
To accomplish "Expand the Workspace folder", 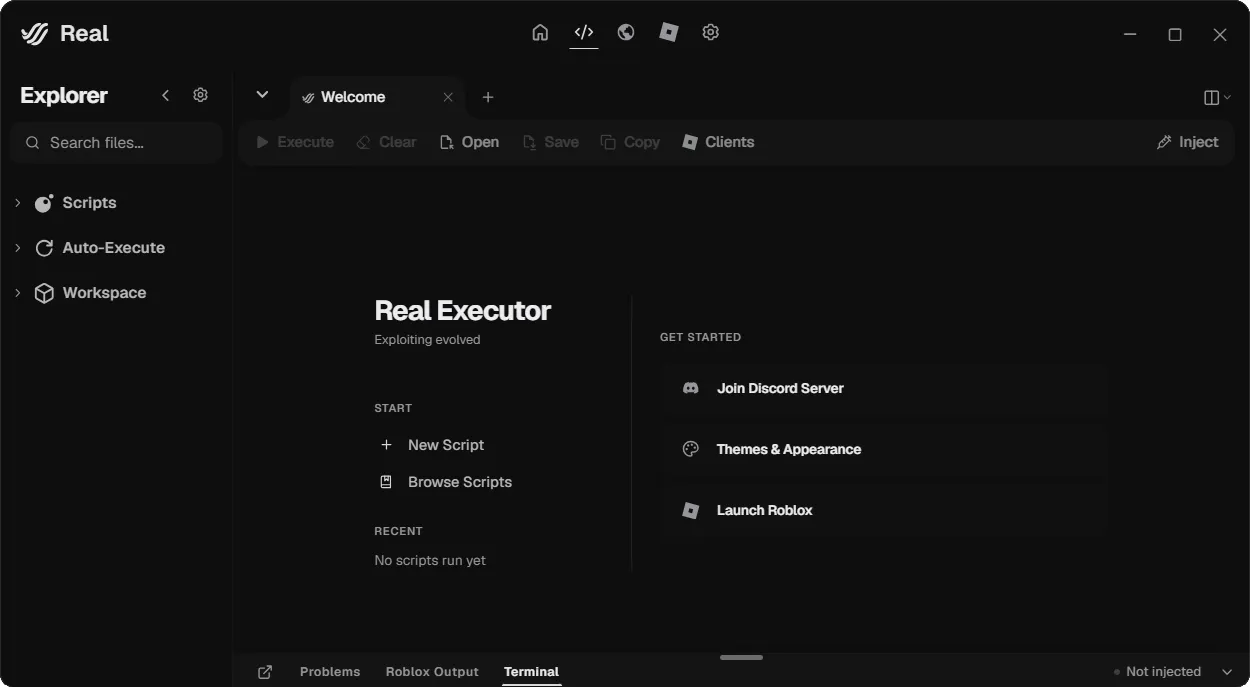I will 18,293.
